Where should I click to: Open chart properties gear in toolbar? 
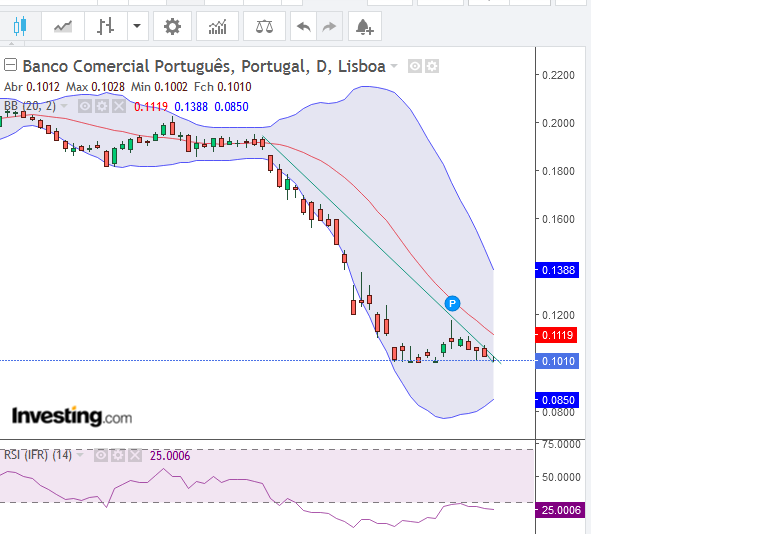[x=172, y=26]
